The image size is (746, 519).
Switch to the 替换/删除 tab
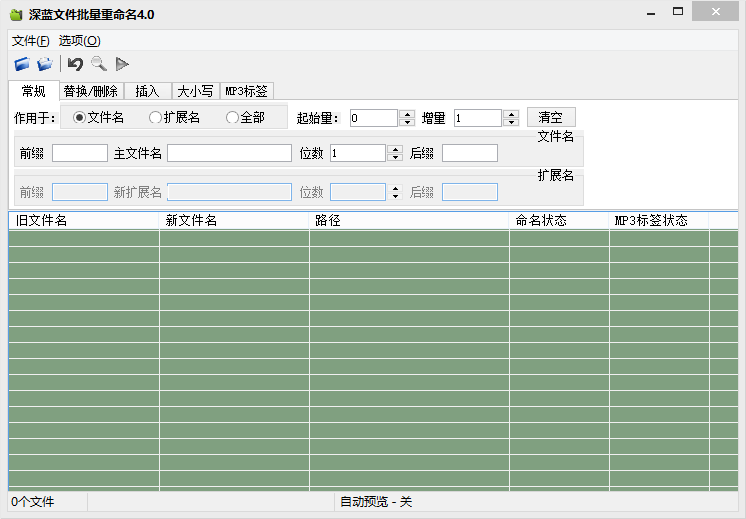click(91, 91)
